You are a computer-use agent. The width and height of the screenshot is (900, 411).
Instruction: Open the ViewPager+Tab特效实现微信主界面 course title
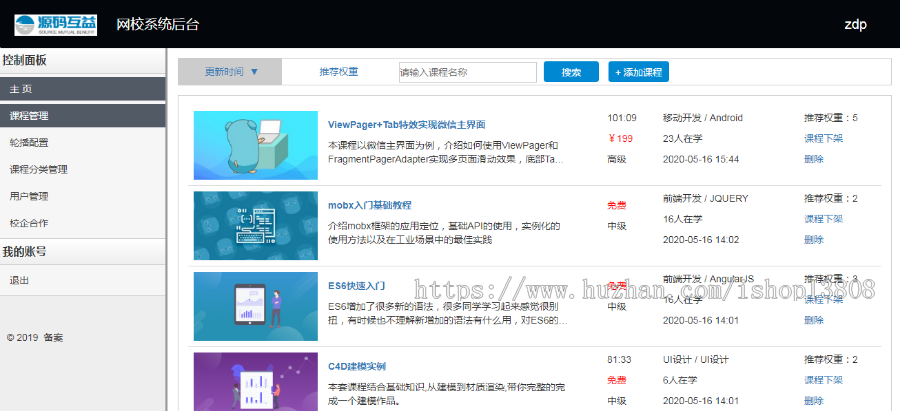(x=407, y=125)
